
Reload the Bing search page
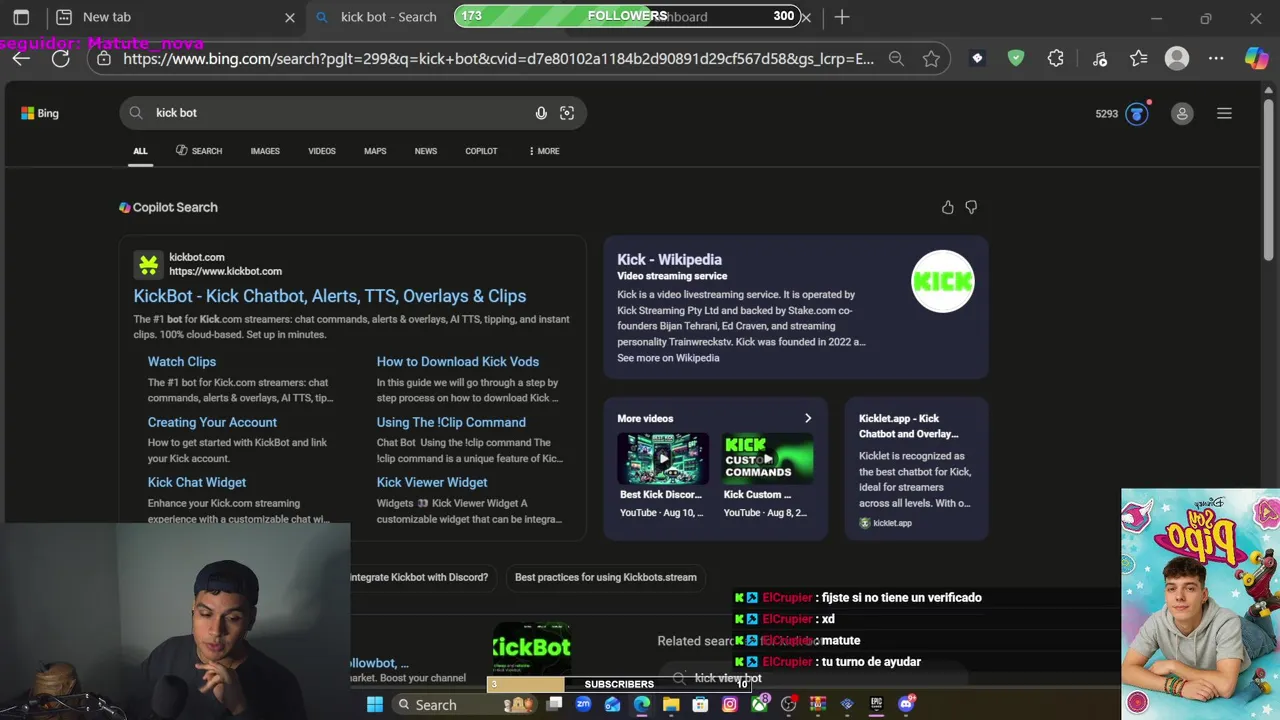point(60,59)
